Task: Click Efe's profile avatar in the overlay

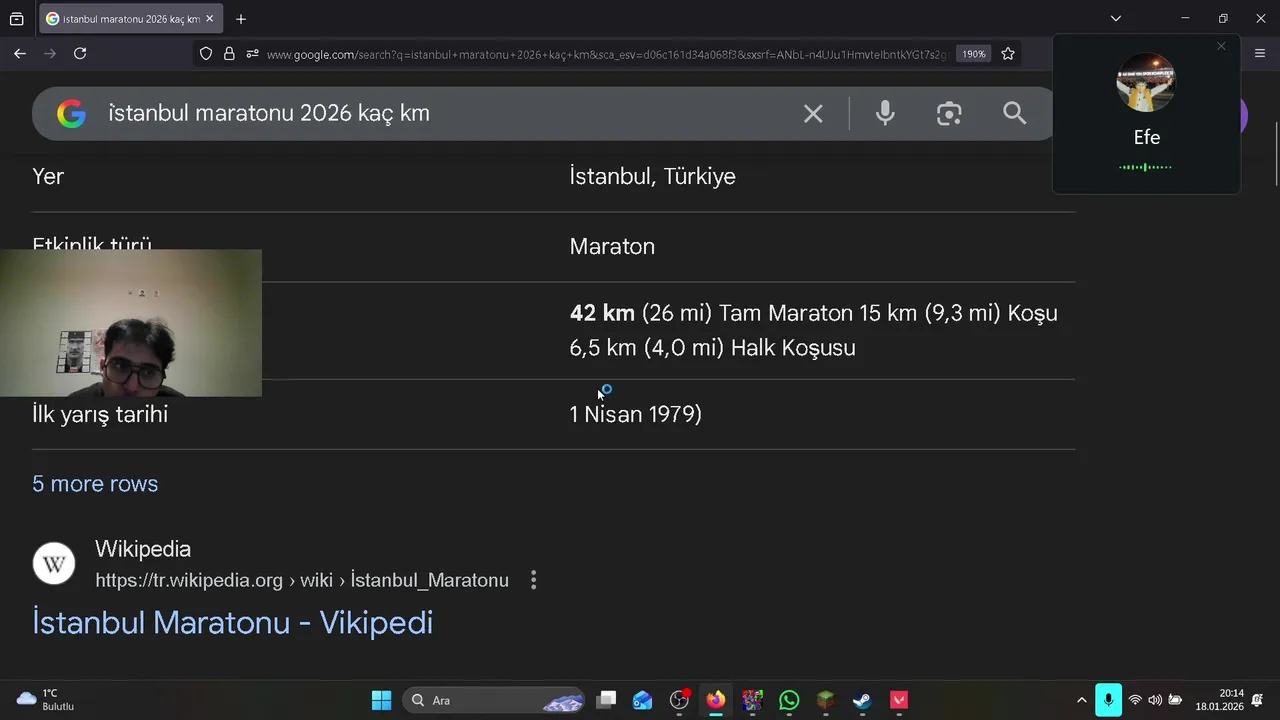Action: 1146,83
